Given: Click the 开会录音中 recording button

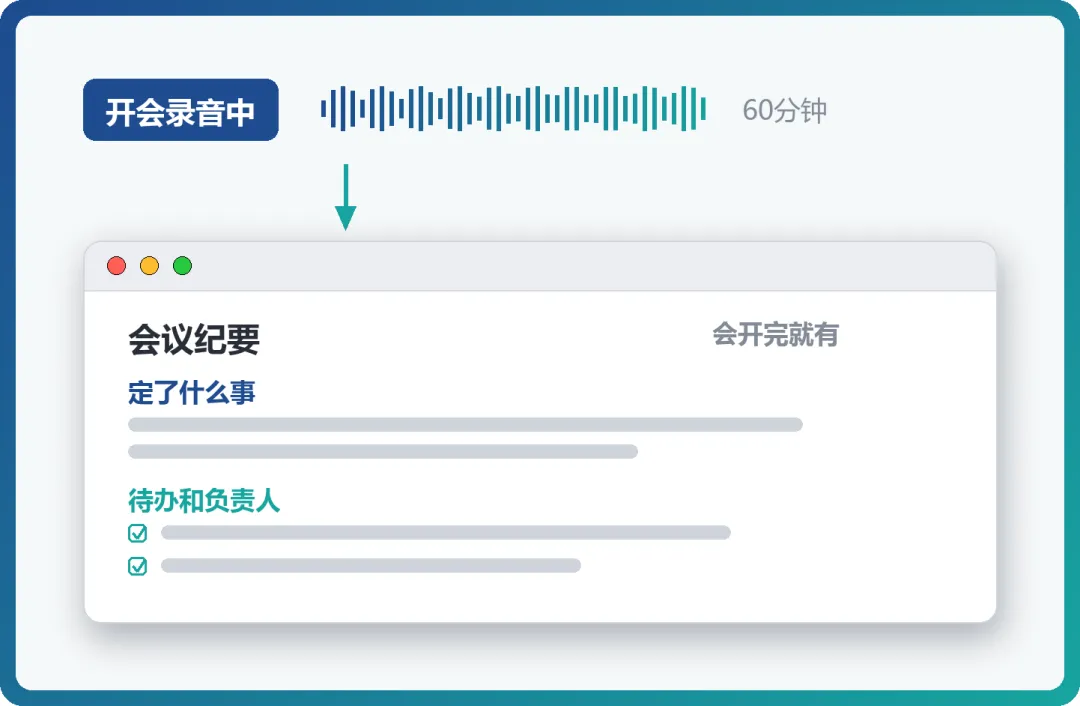Looking at the screenshot, I should (x=180, y=110).
